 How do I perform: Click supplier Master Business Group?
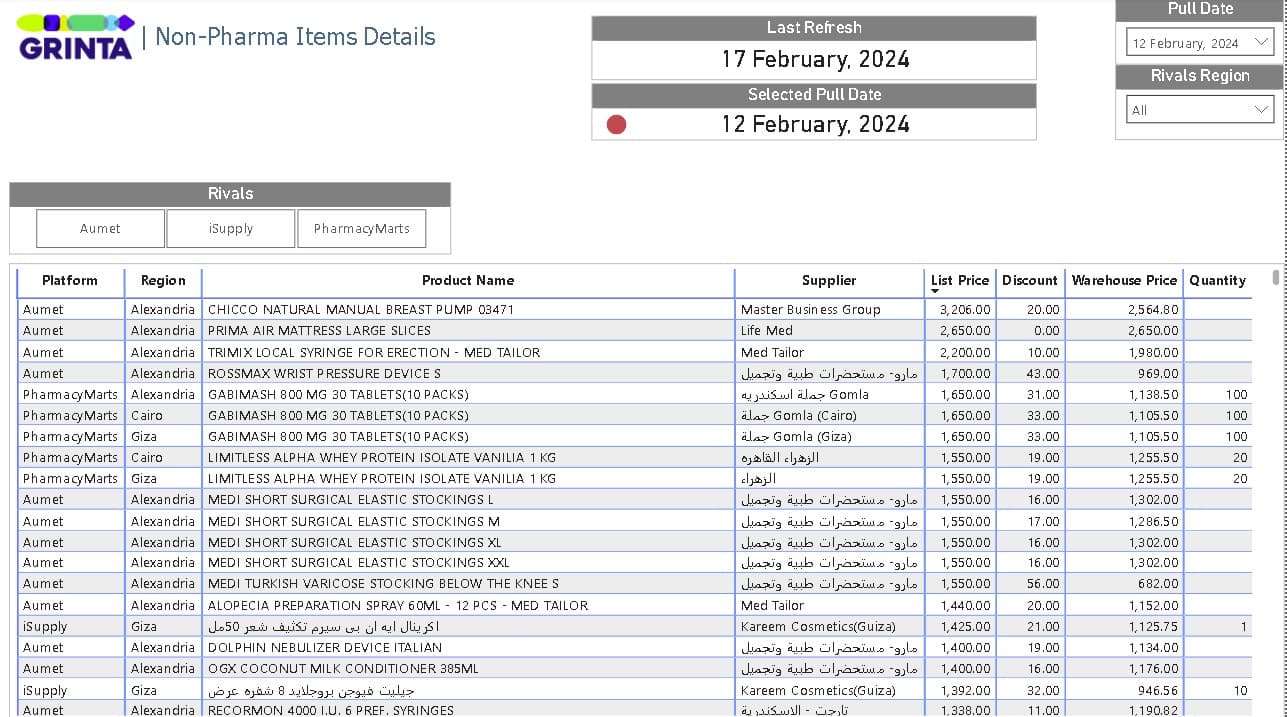[811, 310]
